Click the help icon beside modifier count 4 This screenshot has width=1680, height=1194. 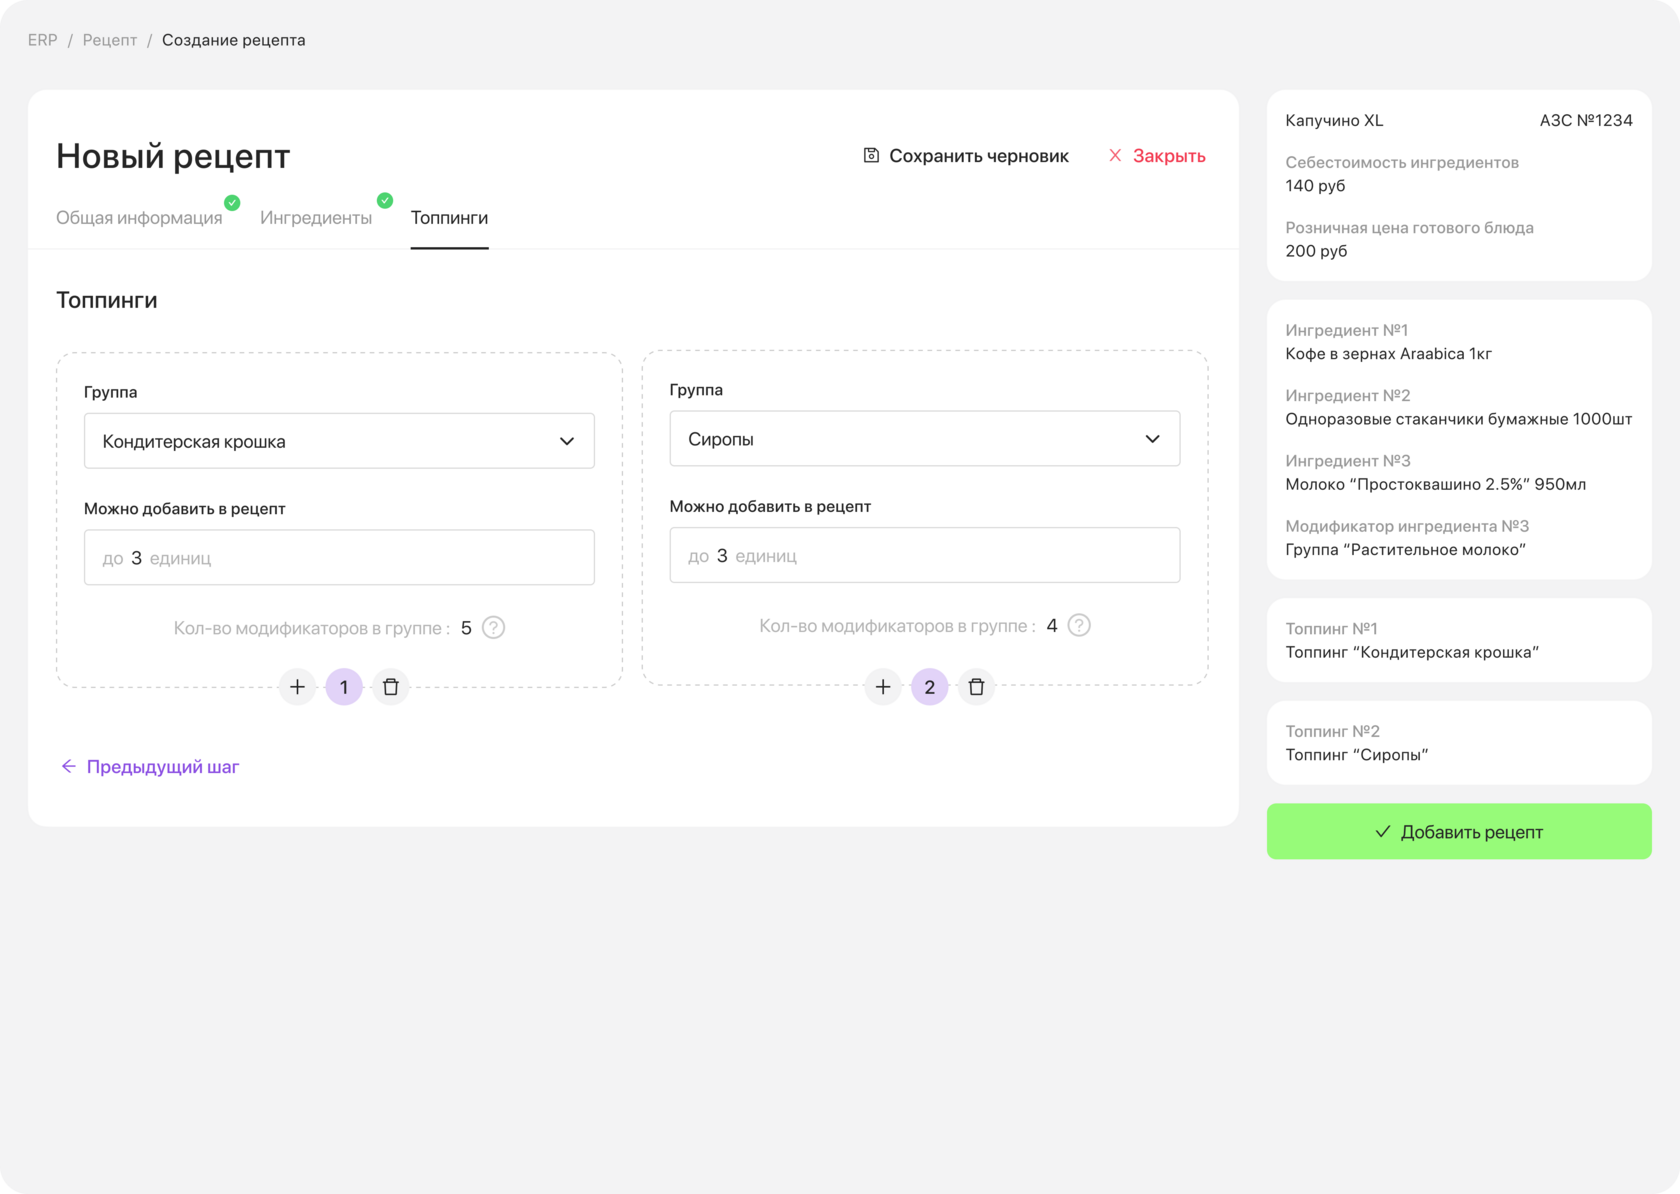click(x=1079, y=626)
